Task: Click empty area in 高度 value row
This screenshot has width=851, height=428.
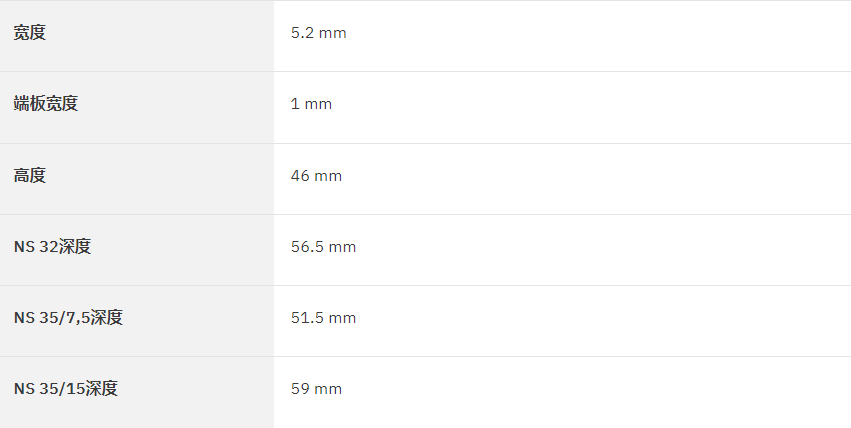Action: click(x=597, y=179)
